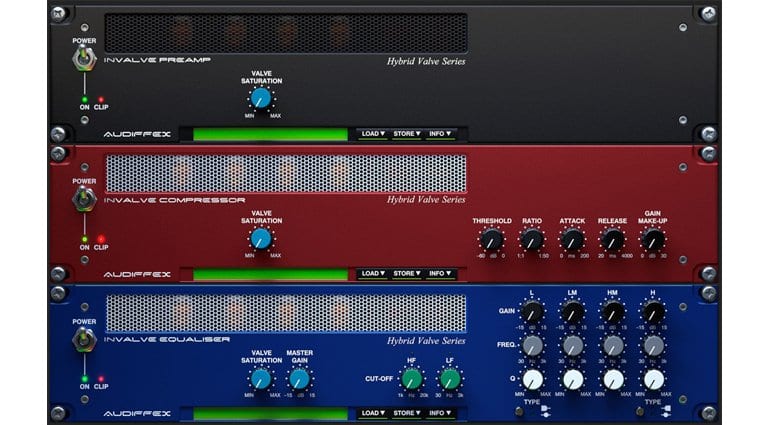Viewport: 770px width, 425px height.
Task: Click the L band peak type icon
Action: click(546, 415)
